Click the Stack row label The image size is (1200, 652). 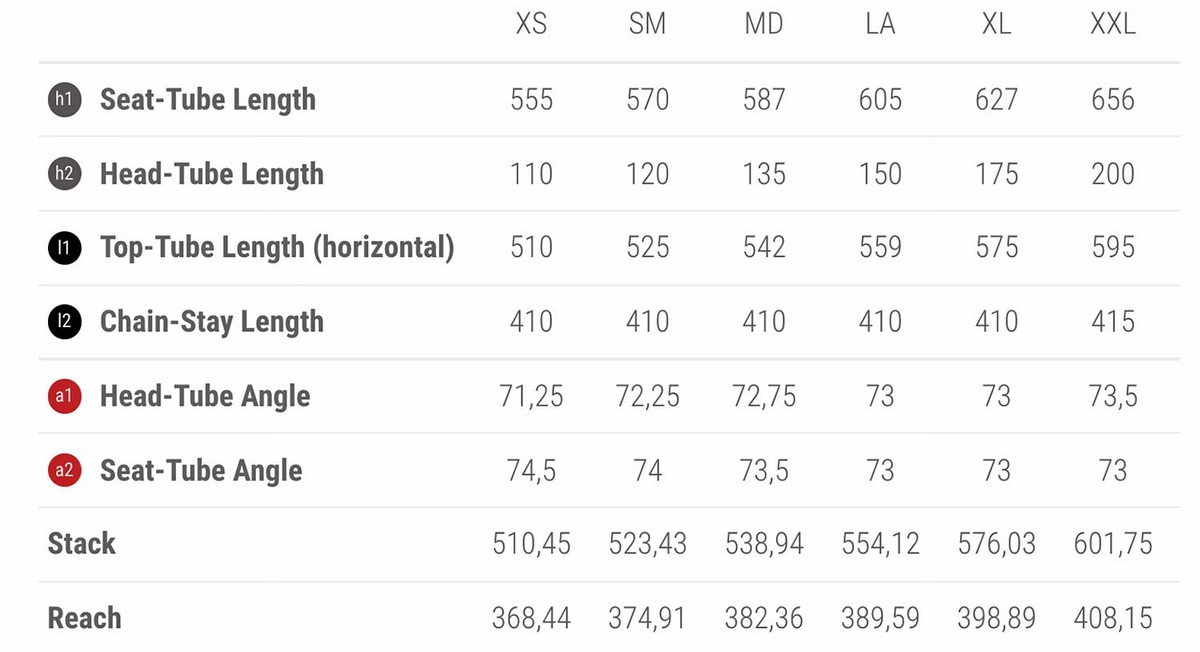(x=82, y=544)
